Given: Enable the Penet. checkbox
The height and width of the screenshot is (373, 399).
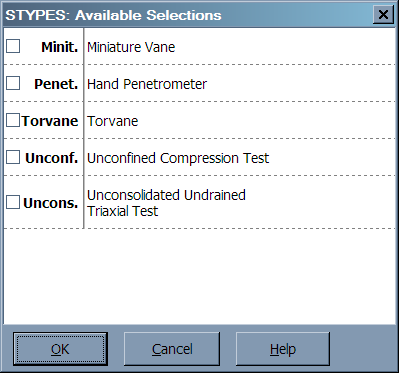Looking at the screenshot, I should 13,83.
